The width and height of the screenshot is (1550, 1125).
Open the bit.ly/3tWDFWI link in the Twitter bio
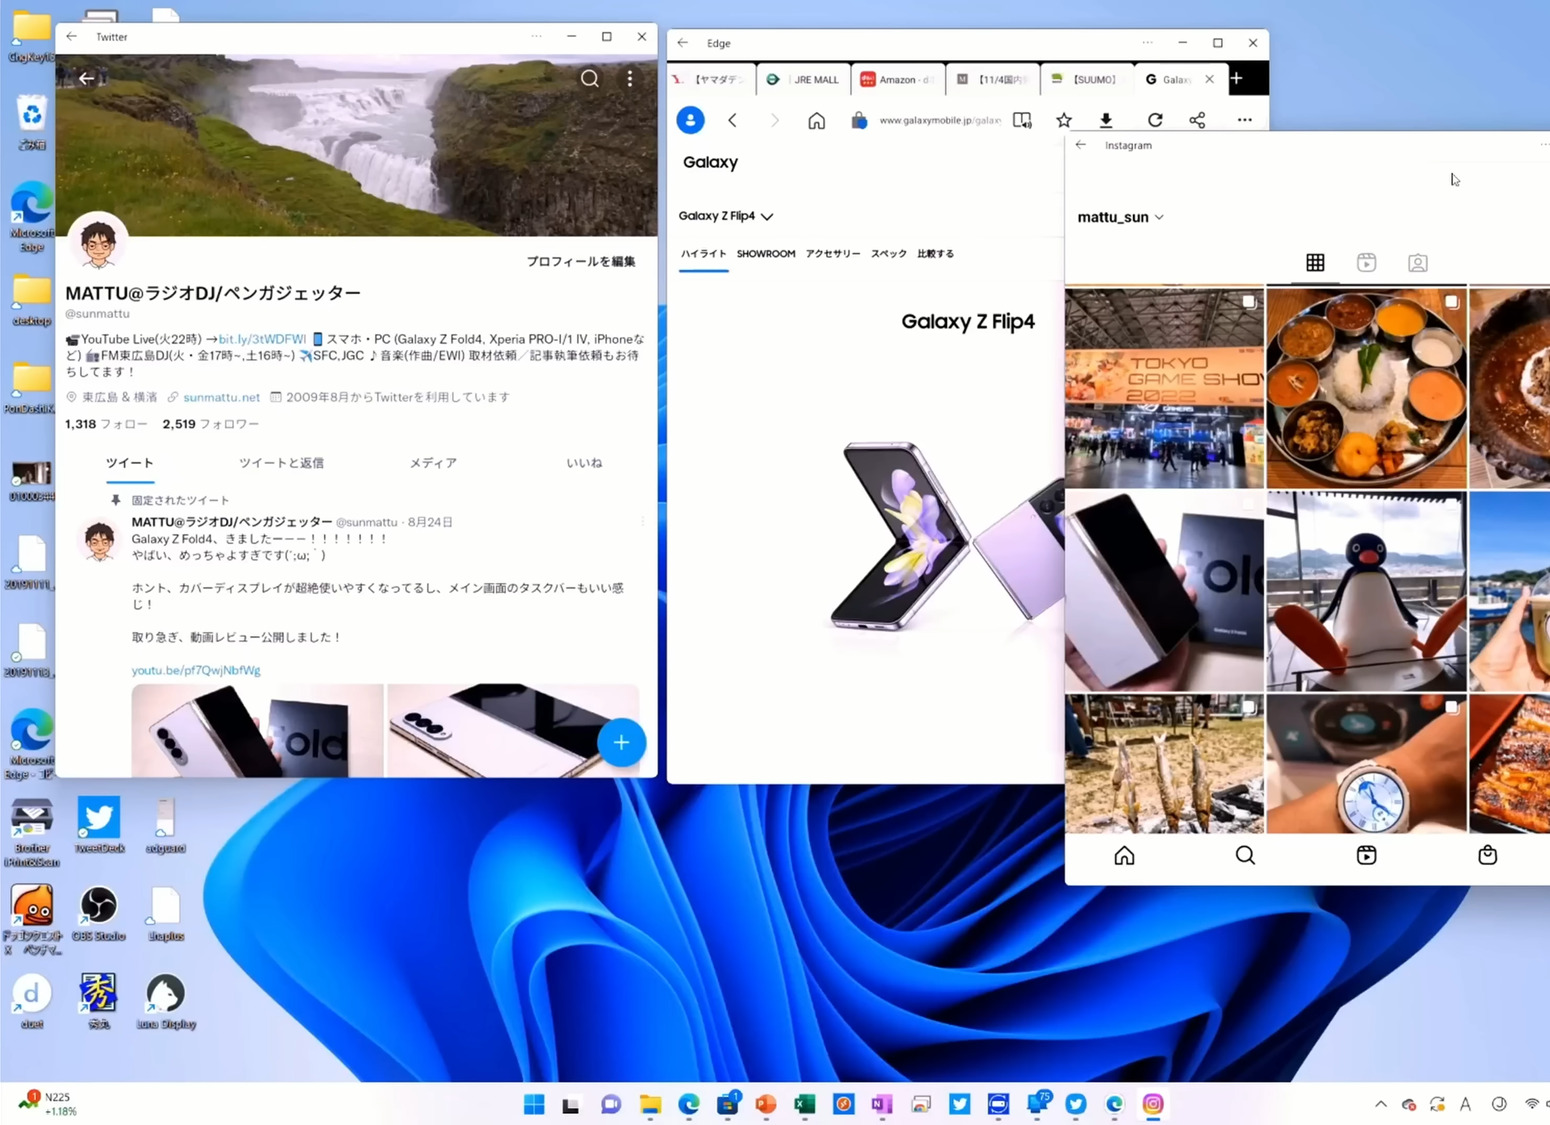tap(262, 339)
